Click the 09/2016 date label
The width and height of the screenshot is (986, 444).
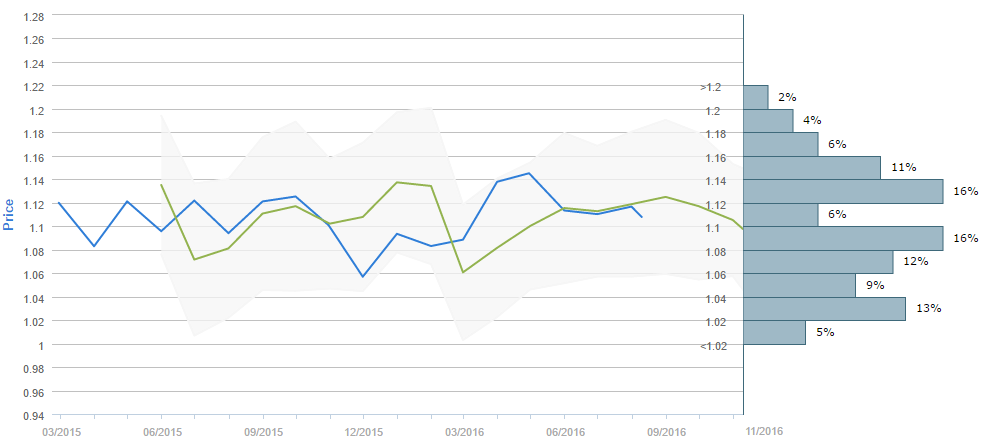pos(665,431)
